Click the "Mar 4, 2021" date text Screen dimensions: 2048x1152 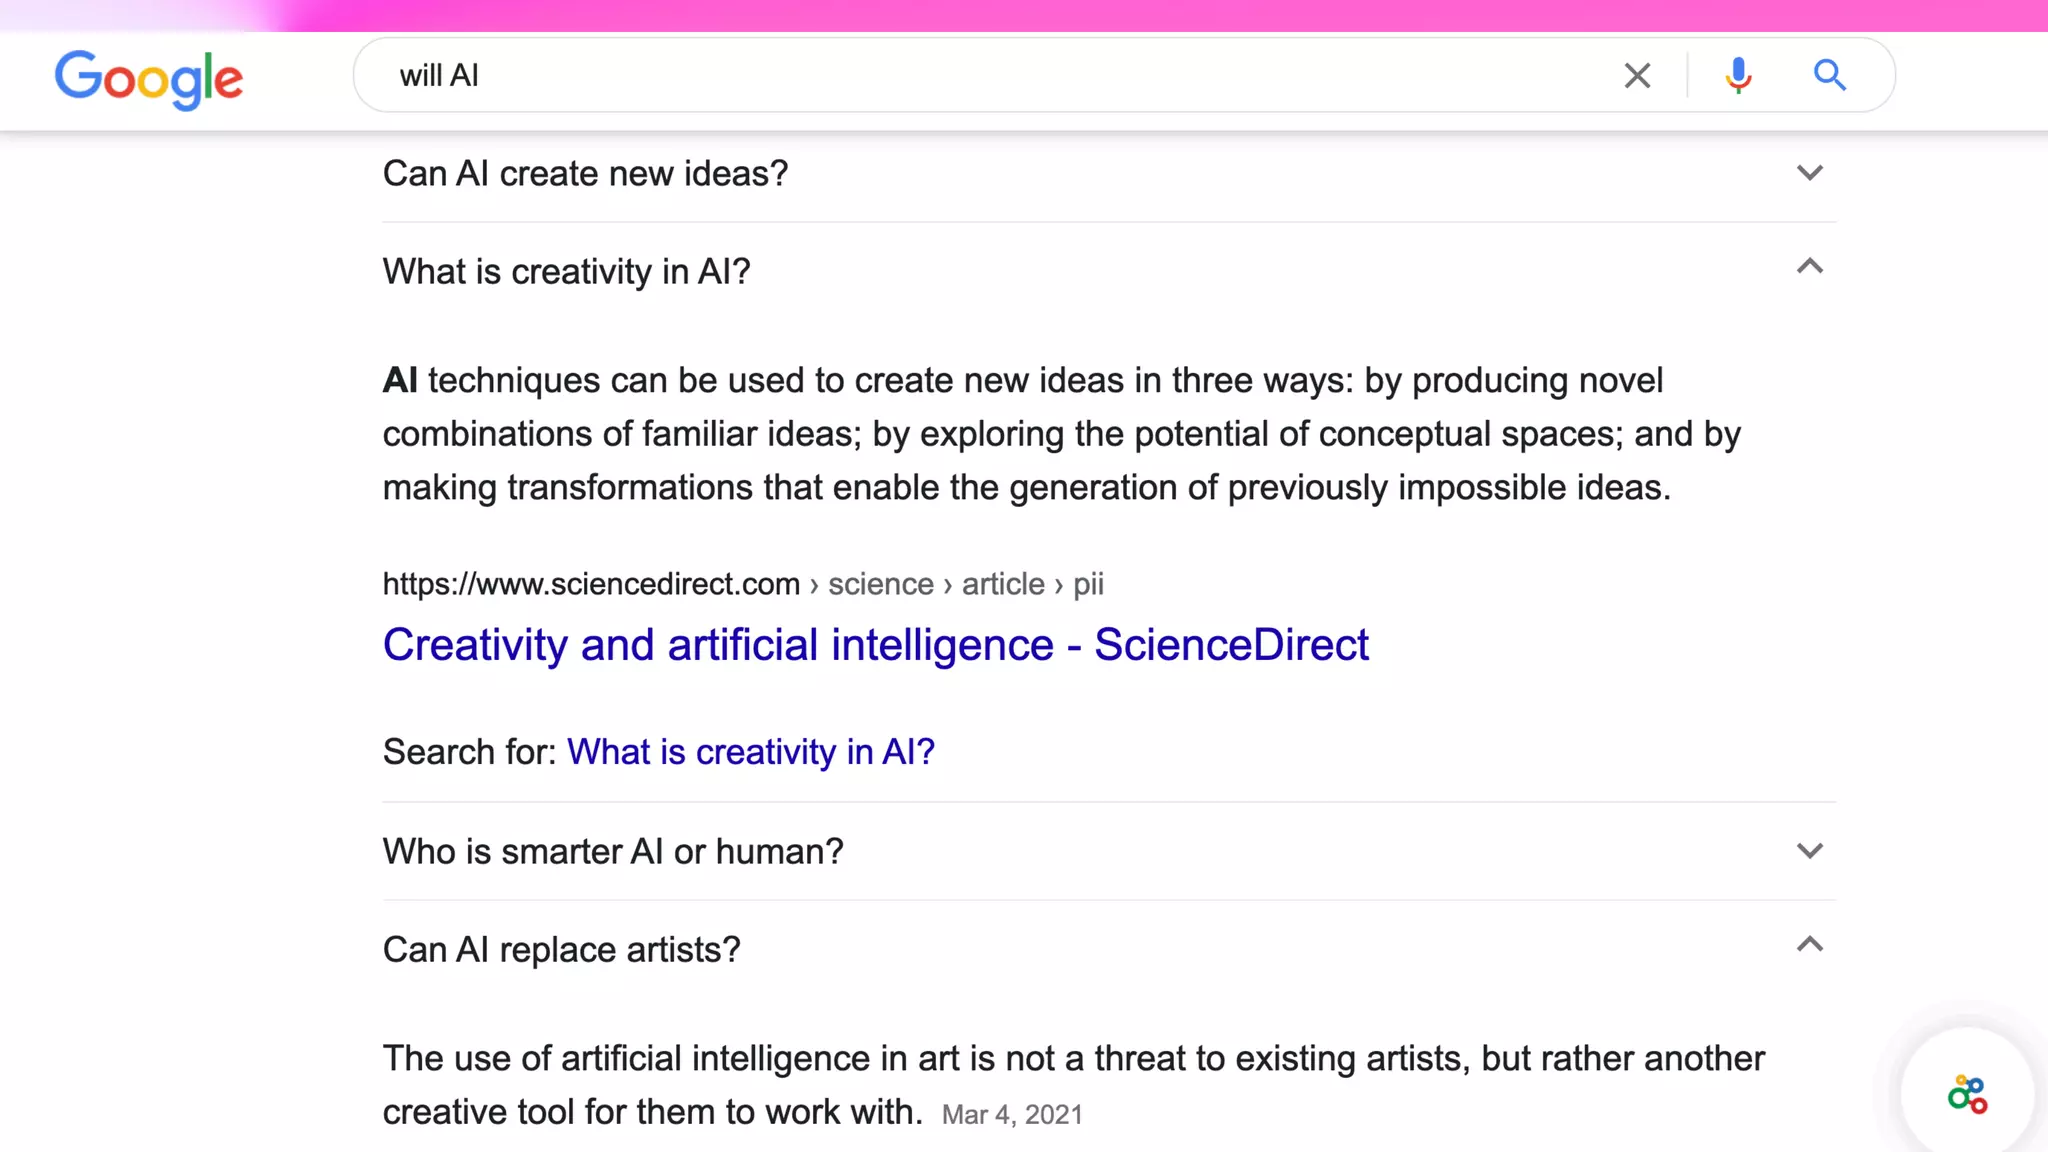coord(1012,1115)
